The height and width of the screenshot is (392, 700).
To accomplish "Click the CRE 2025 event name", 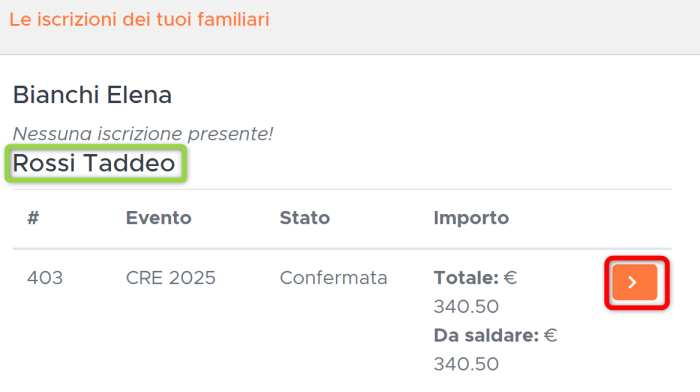I will (171, 278).
